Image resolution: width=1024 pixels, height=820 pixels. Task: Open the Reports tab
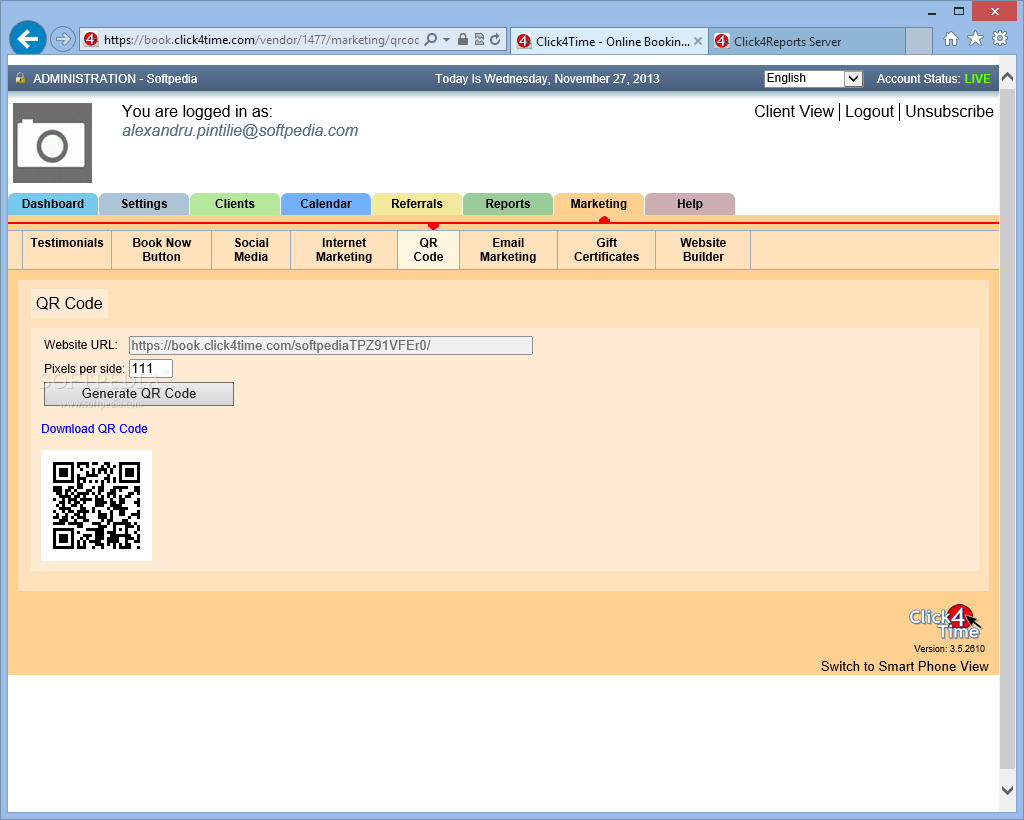point(507,204)
